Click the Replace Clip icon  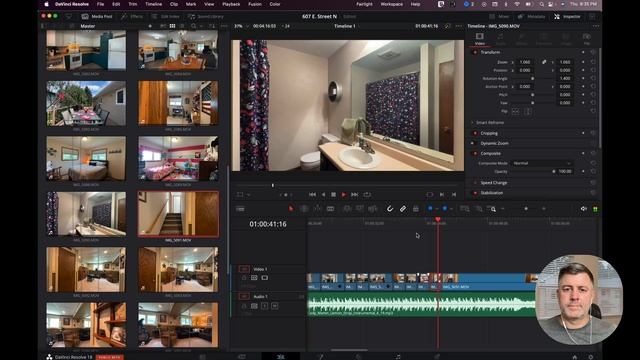(373, 209)
